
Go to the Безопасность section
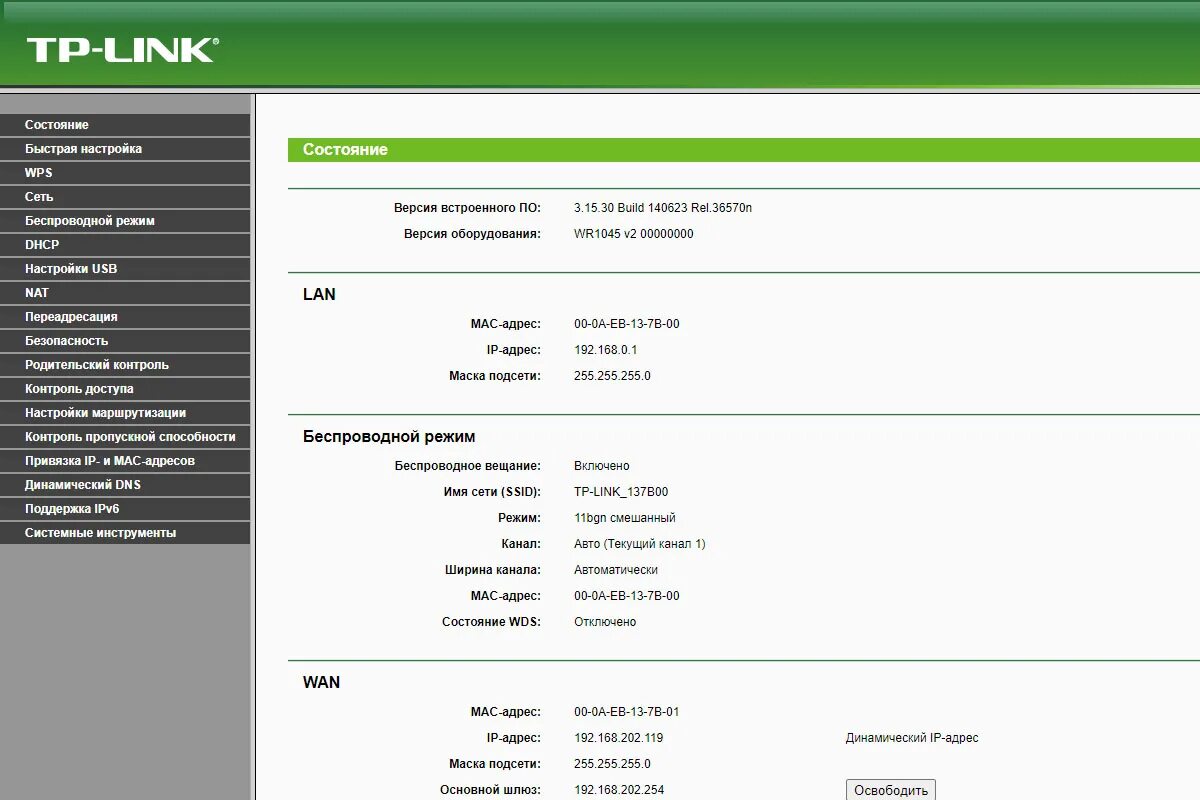pos(125,341)
